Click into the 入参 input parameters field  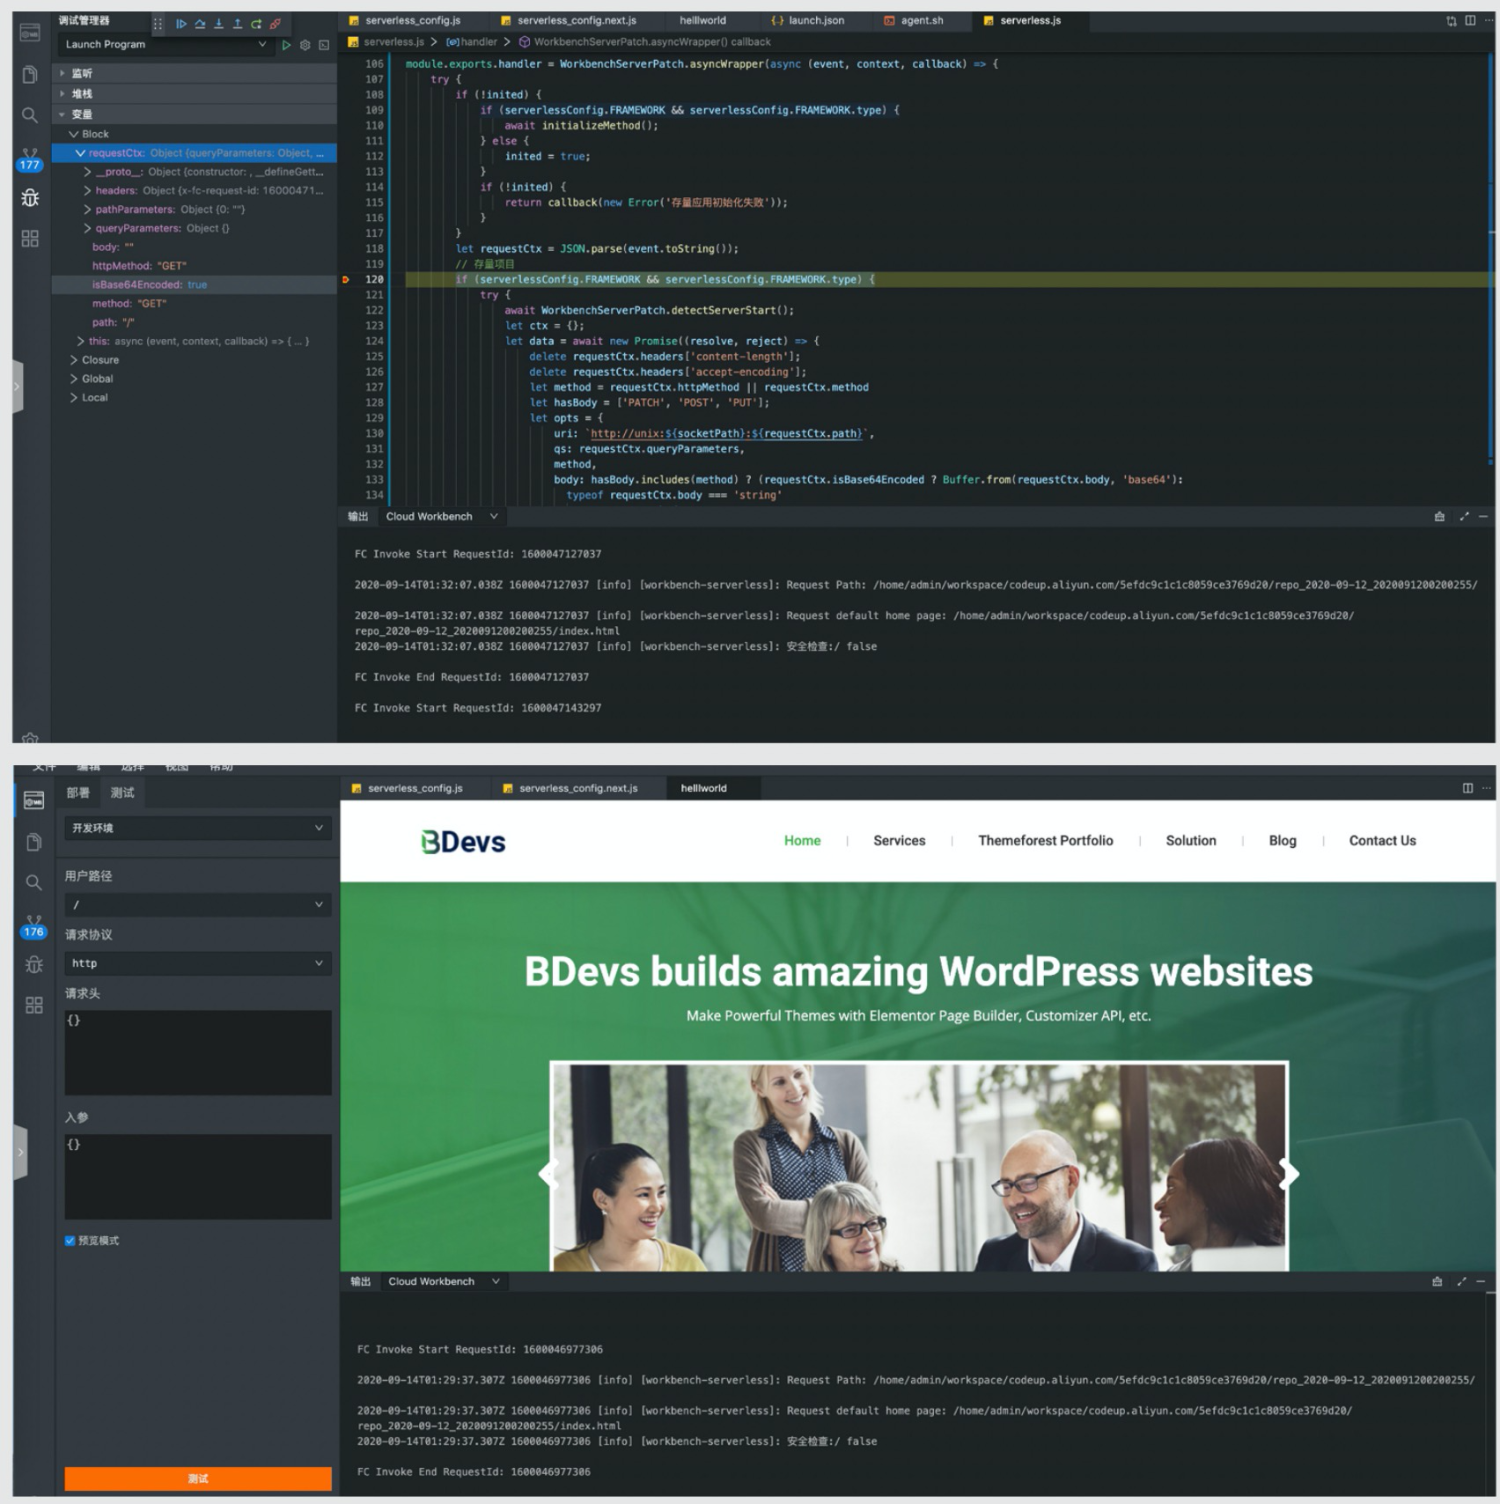[x=198, y=1176]
